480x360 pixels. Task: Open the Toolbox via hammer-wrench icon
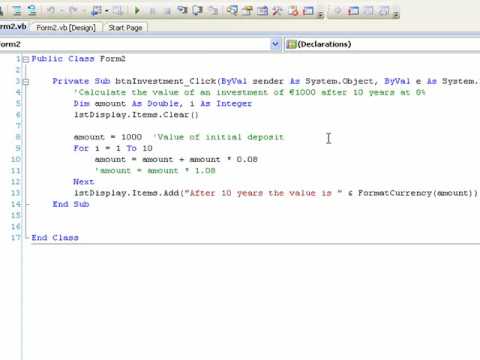(x=277, y=11)
